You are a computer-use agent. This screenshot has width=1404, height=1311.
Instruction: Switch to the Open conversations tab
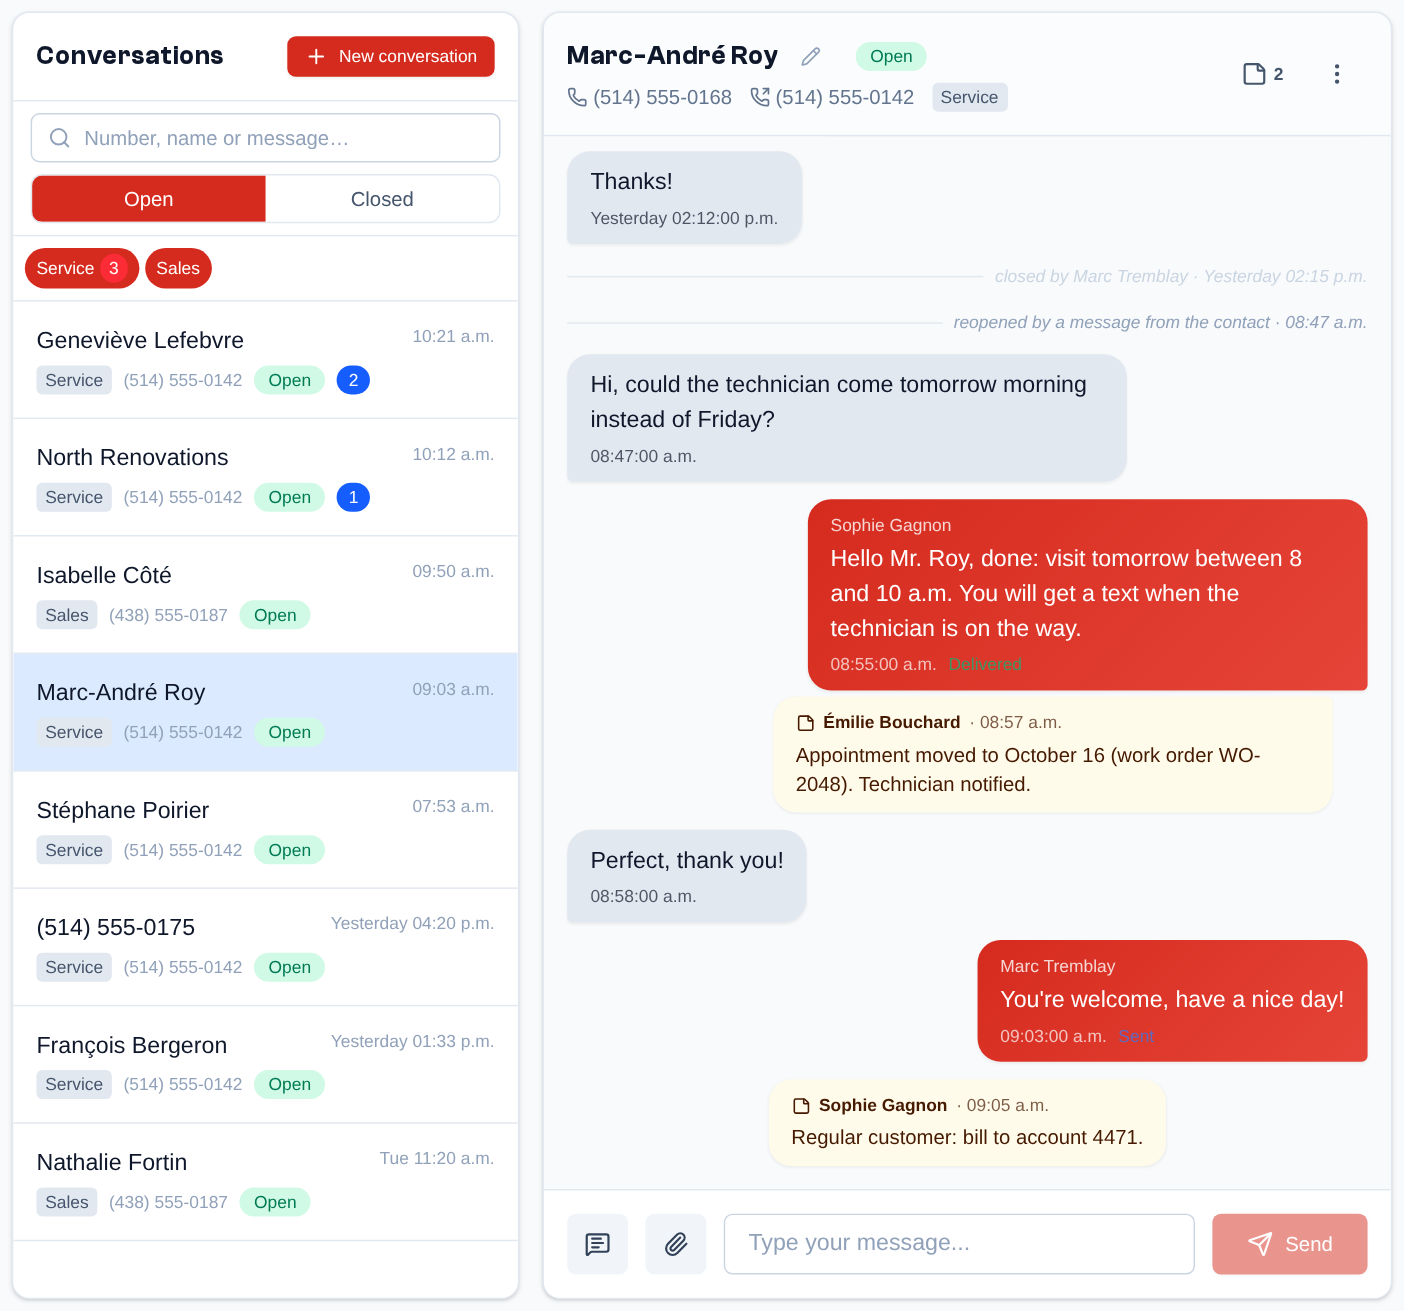click(x=149, y=199)
